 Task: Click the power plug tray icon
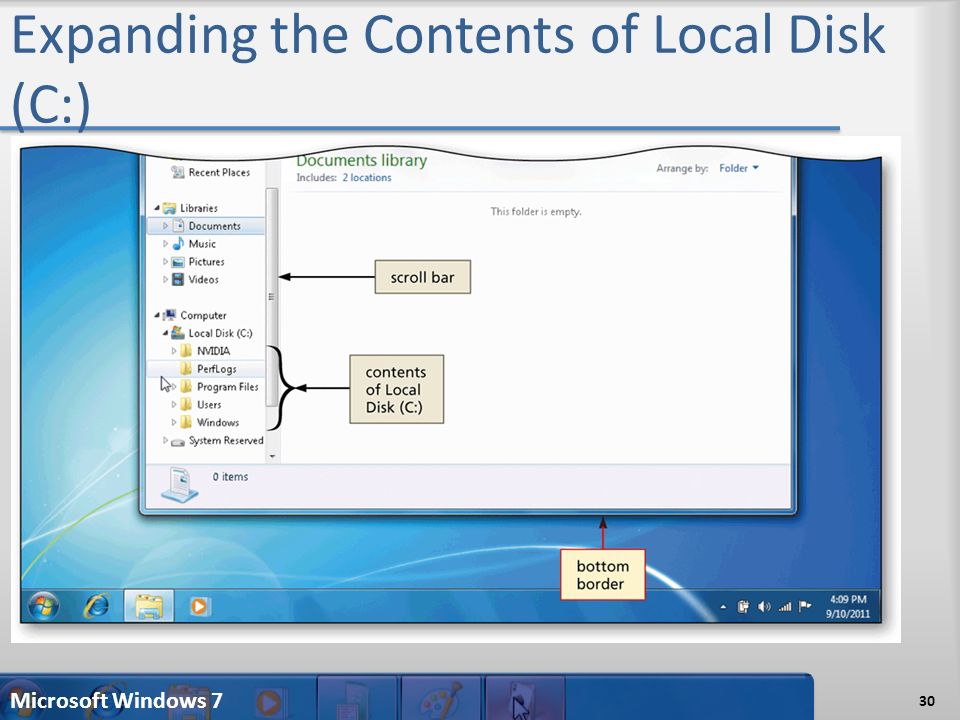pos(743,607)
